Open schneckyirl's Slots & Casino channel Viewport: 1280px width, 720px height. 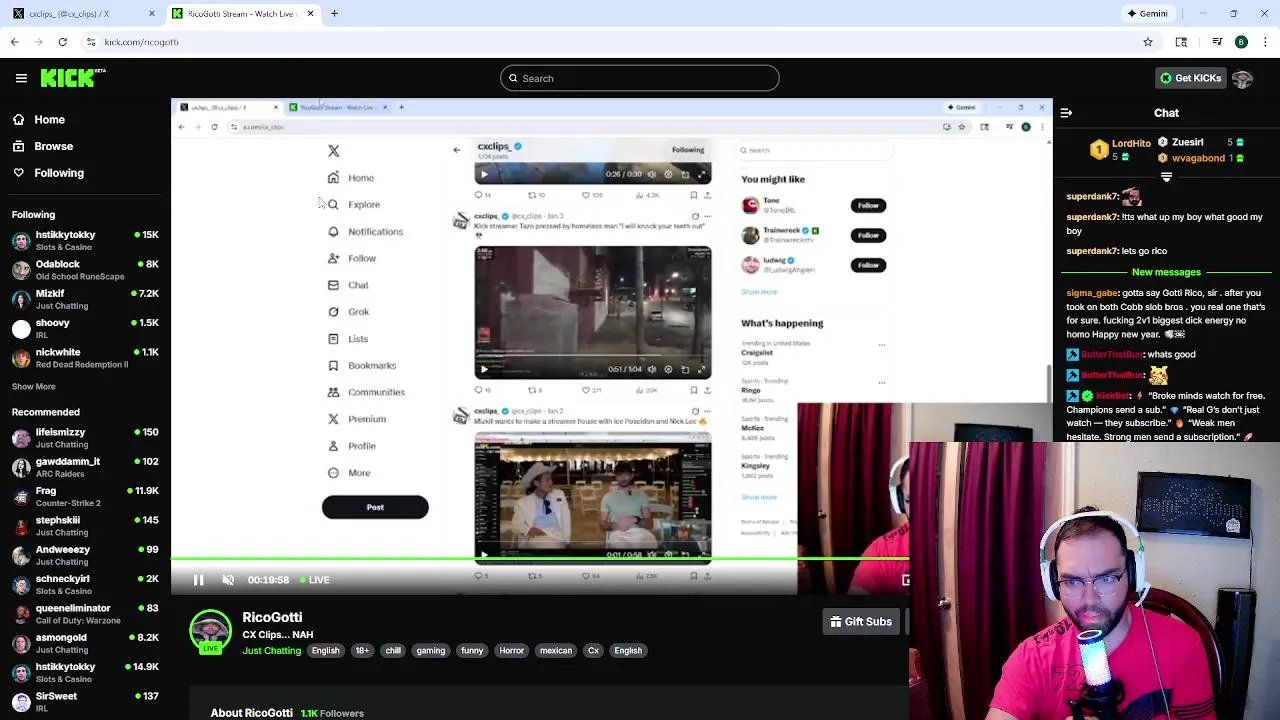85,584
